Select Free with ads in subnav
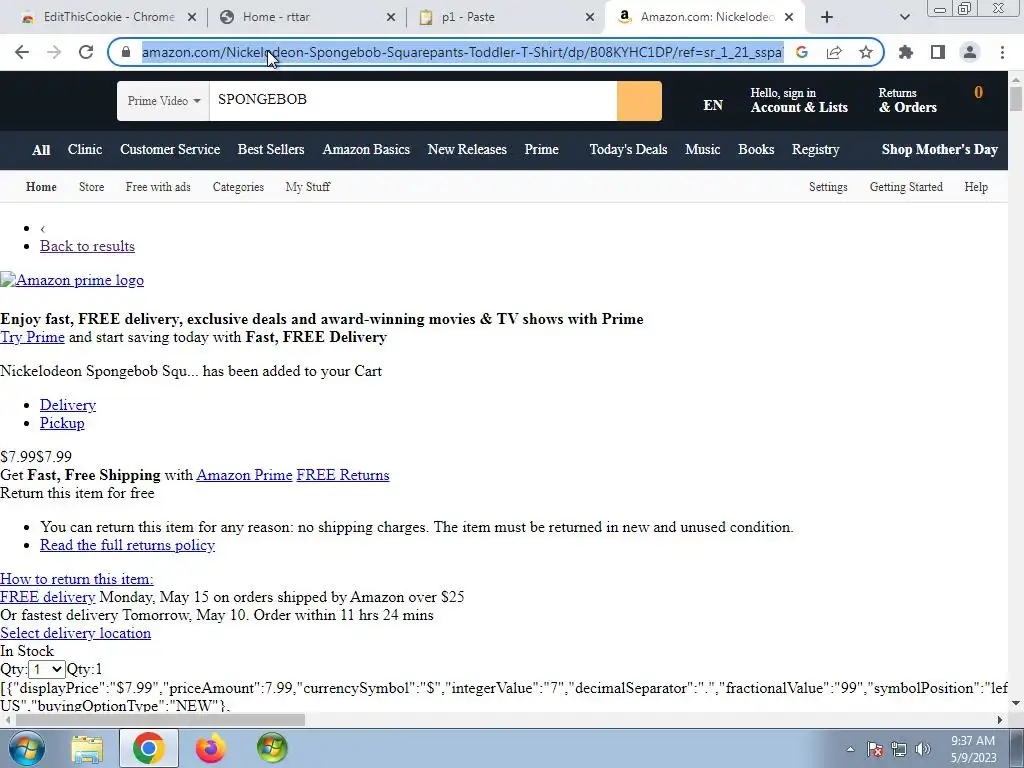This screenshot has height=768, width=1024. click(158, 187)
